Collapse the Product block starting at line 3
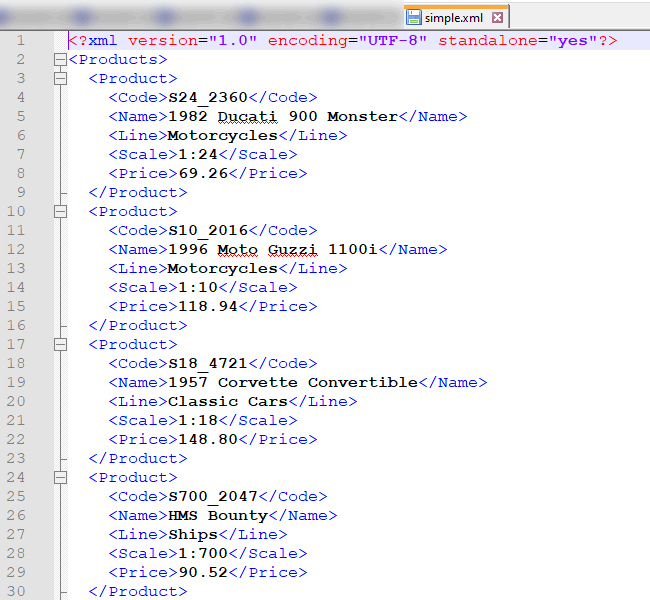The height and width of the screenshot is (600, 650). point(60,79)
